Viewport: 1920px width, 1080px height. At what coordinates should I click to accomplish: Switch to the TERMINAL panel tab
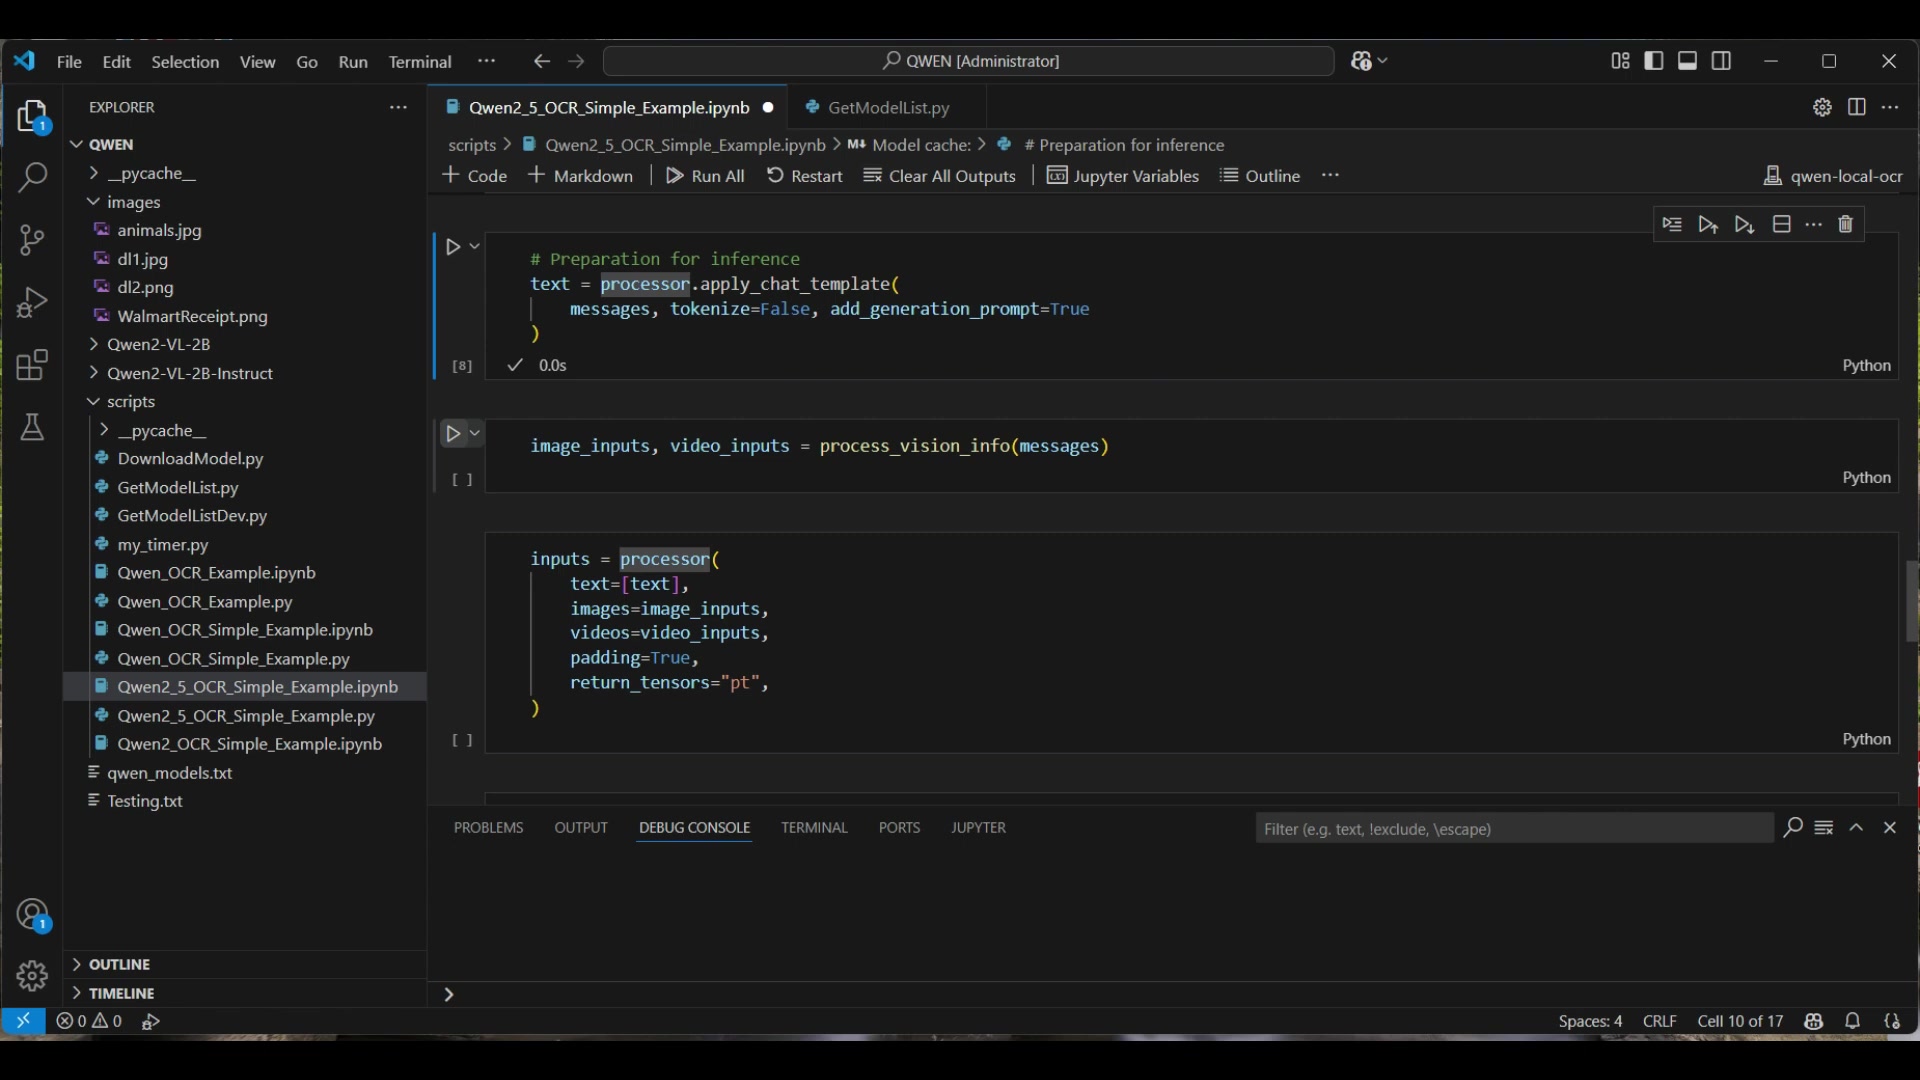(814, 828)
